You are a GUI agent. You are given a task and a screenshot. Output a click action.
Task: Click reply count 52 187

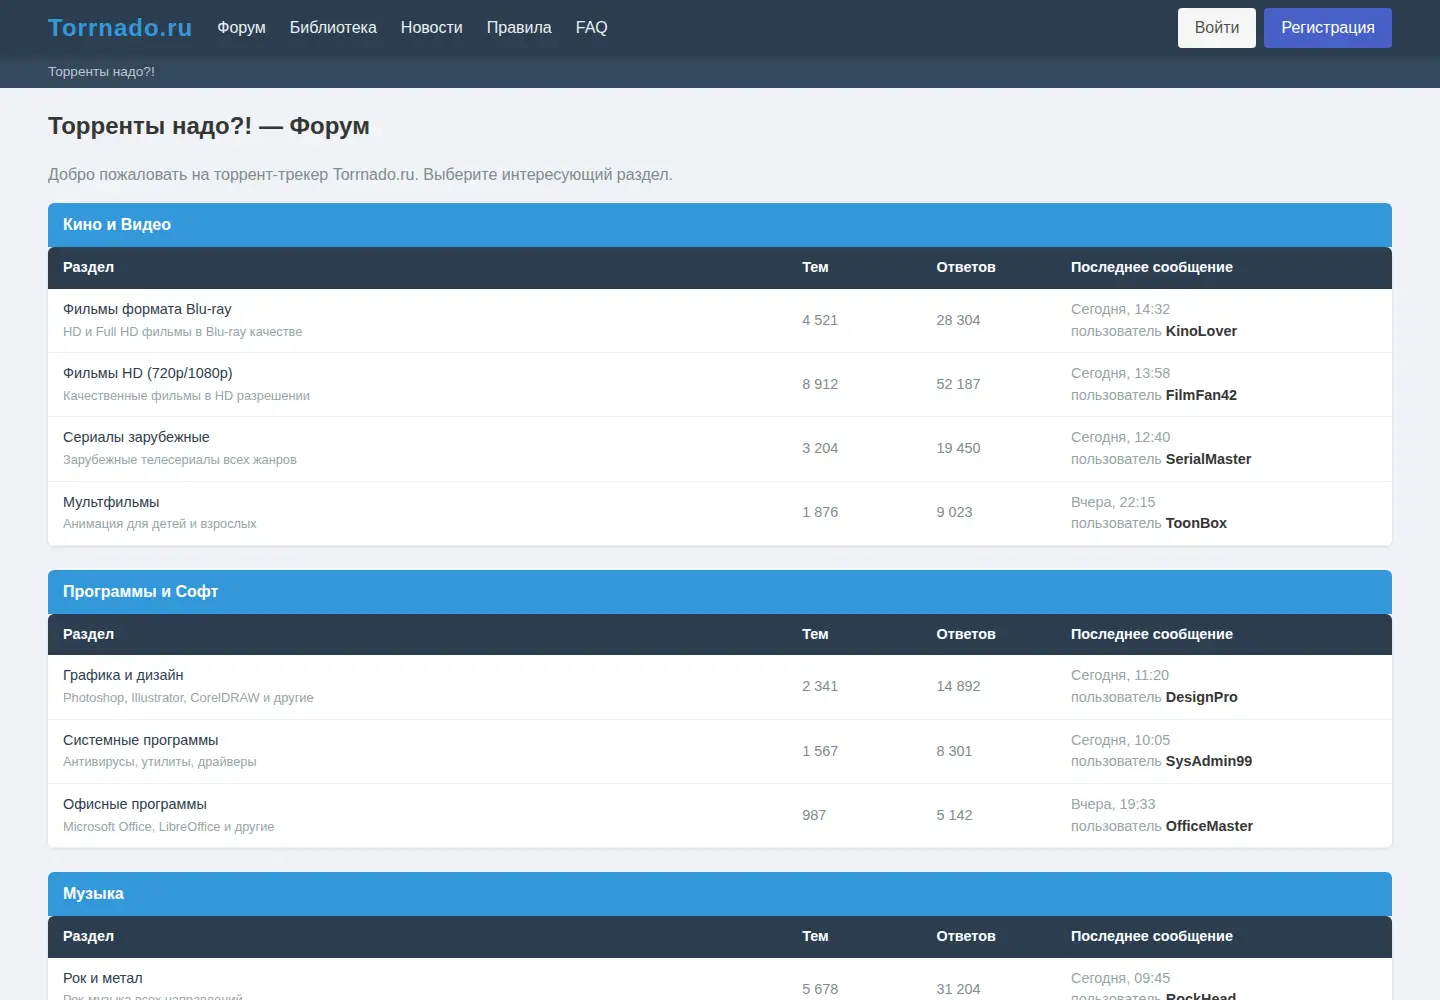958,384
